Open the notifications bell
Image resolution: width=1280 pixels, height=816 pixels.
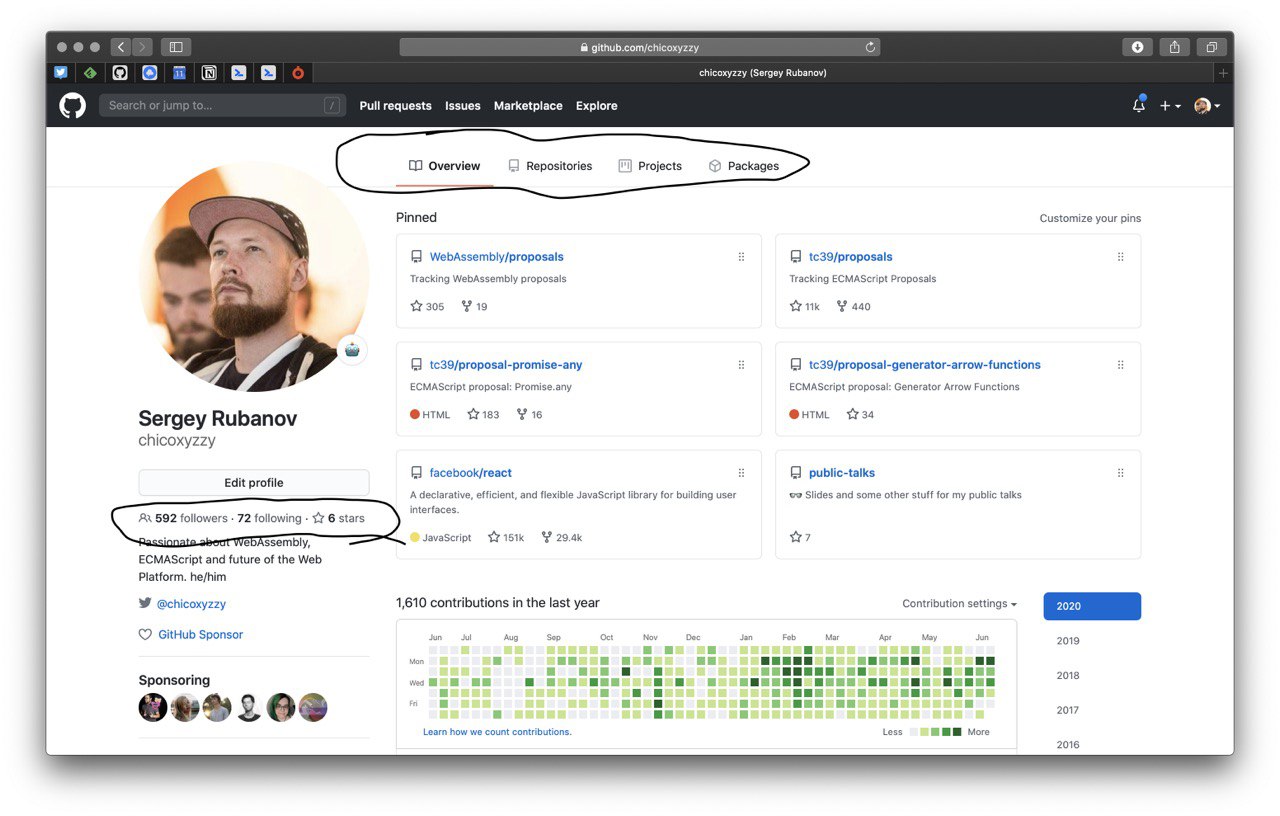1139,105
